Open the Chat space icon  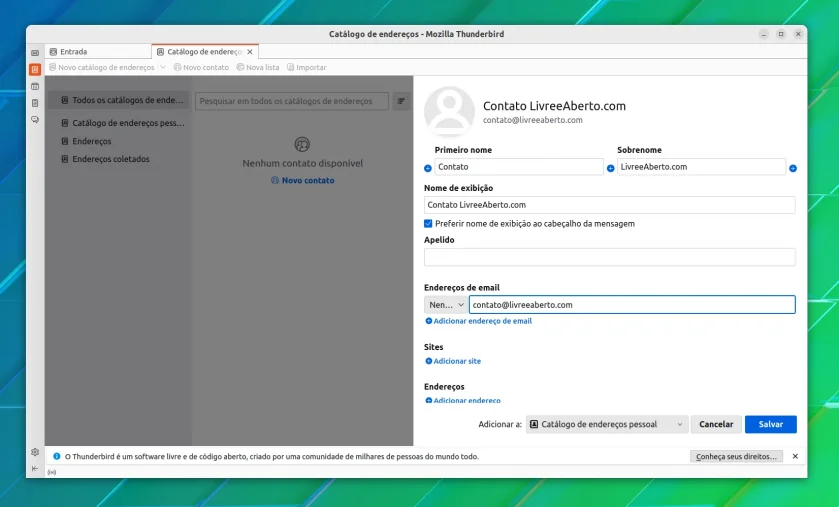pos(35,120)
